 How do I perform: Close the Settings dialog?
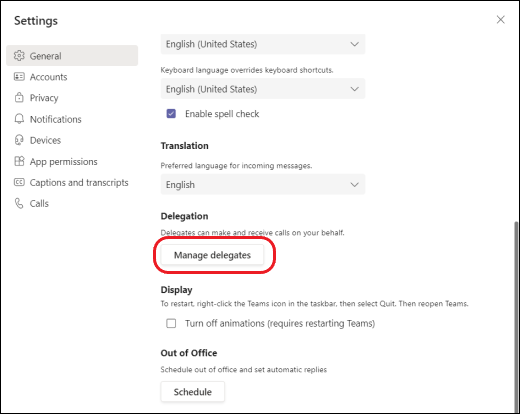click(501, 20)
